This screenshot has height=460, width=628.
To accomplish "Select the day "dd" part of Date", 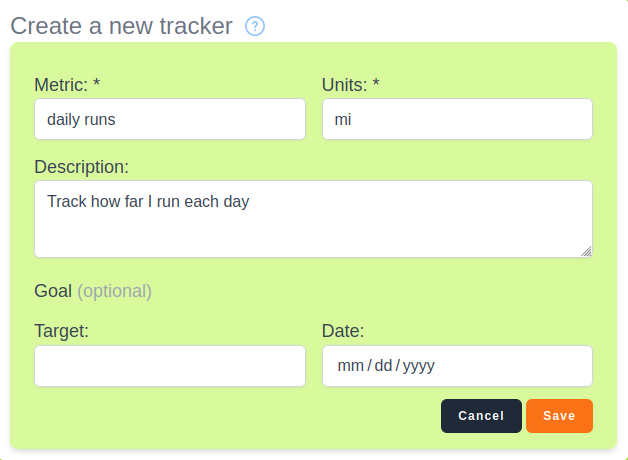I will [x=383, y=366].
